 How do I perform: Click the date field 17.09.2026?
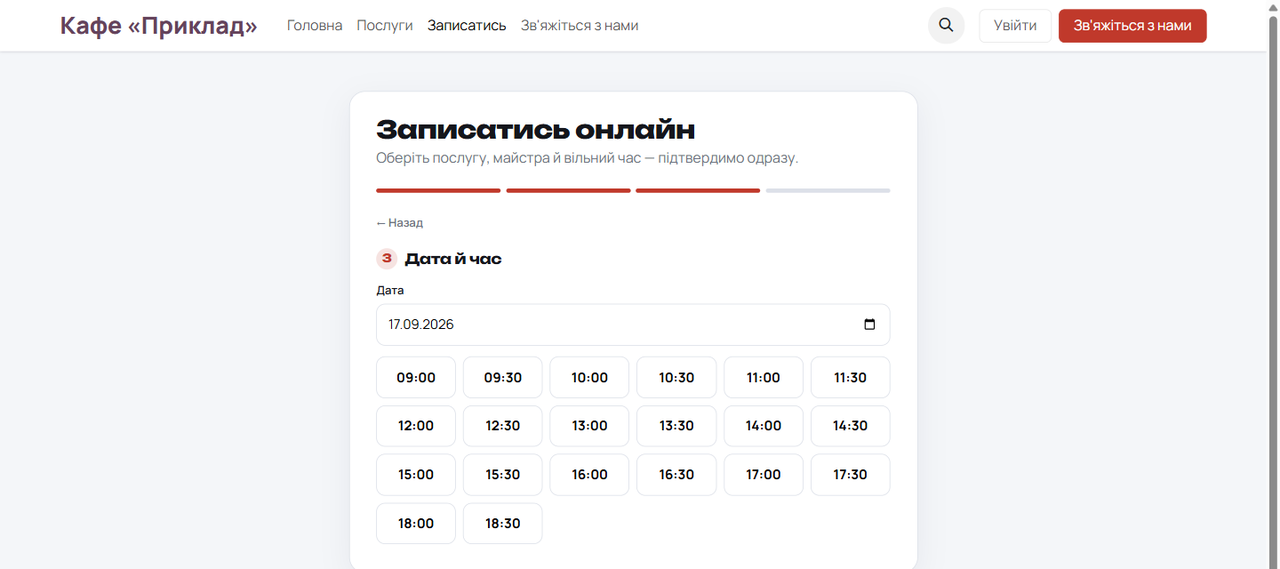633,325
